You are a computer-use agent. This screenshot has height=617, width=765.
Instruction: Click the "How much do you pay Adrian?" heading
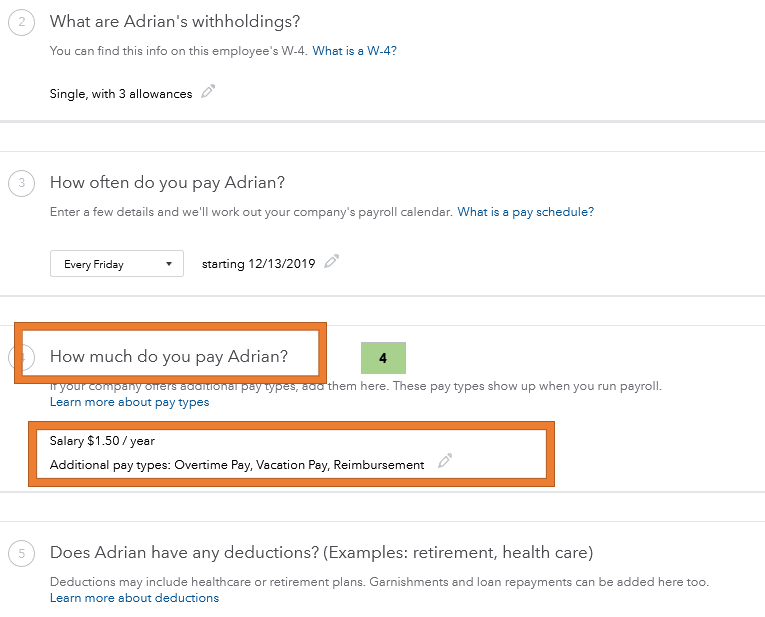pyautogui.click(x=169, y=356)
